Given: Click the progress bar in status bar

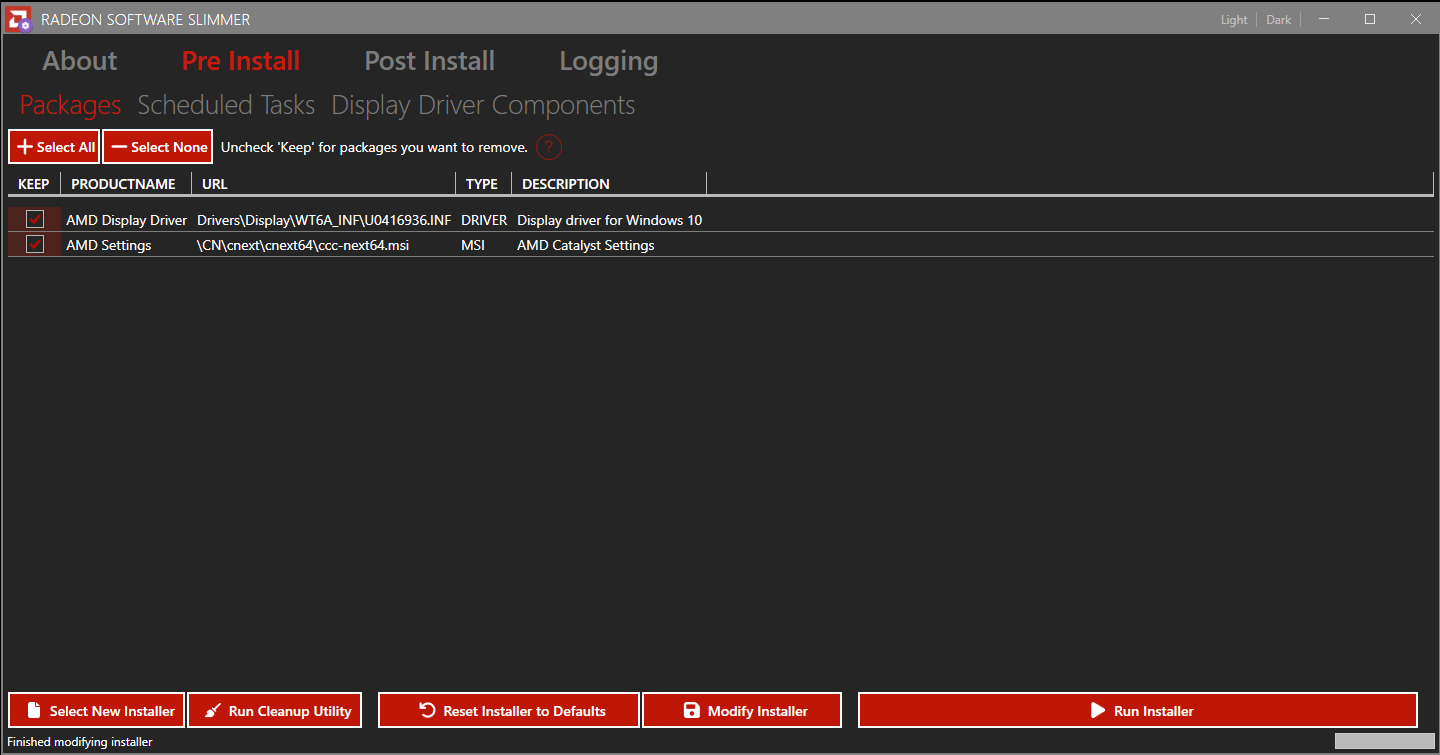Looking at the screenshot, I should tap(1384, 741).
